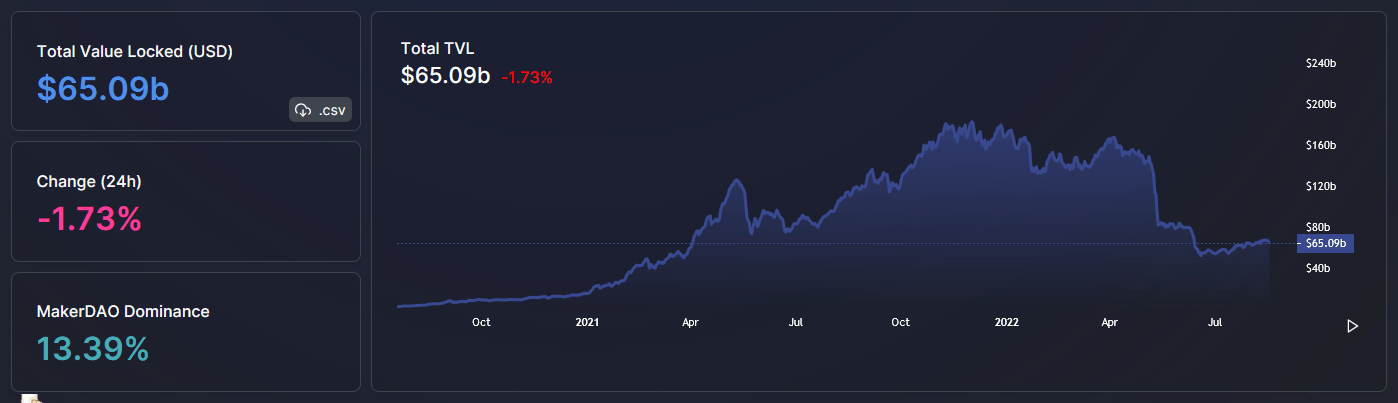Click the Apr label after 2022
This screenshot has width=1398, height=403.
coord(1109,322)
